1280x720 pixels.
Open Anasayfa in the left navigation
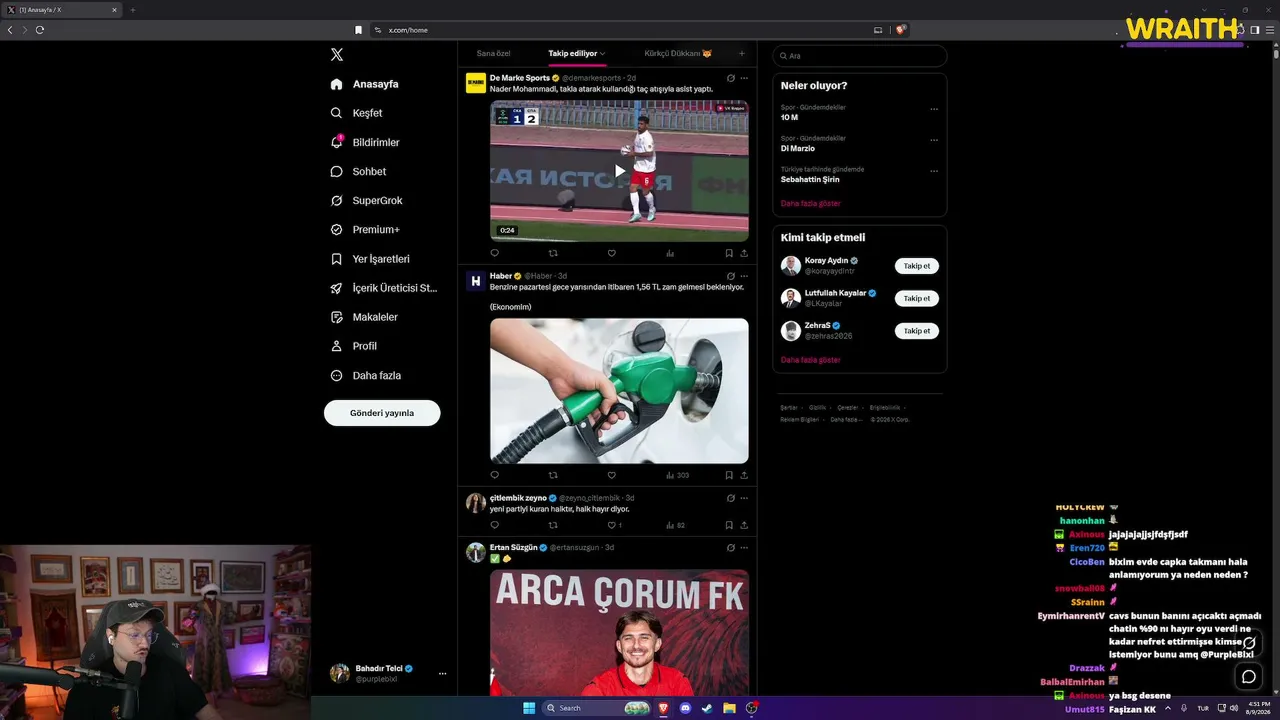pyautogui.click(x=365, y=84)
